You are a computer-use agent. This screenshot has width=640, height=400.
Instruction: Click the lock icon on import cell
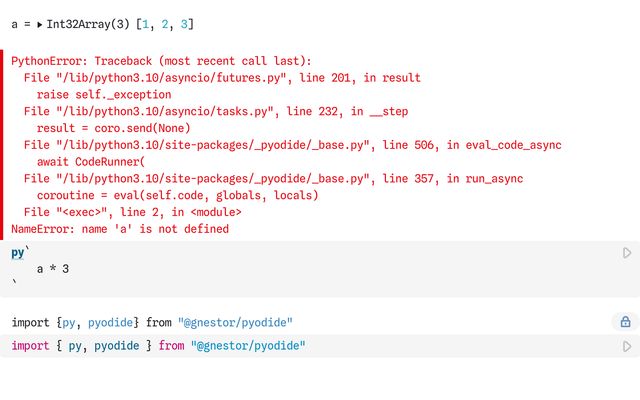point(625,322)
